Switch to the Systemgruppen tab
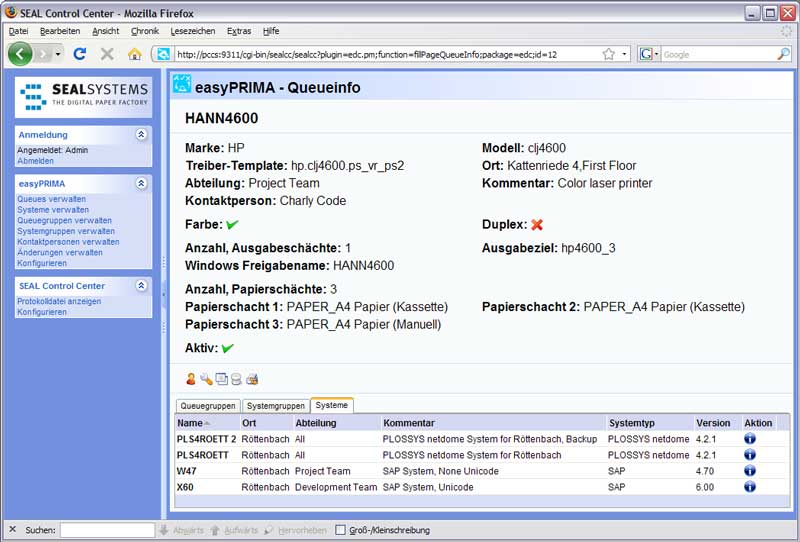The height and width of the screenshot is (542, 800). [x=275, y=405]
